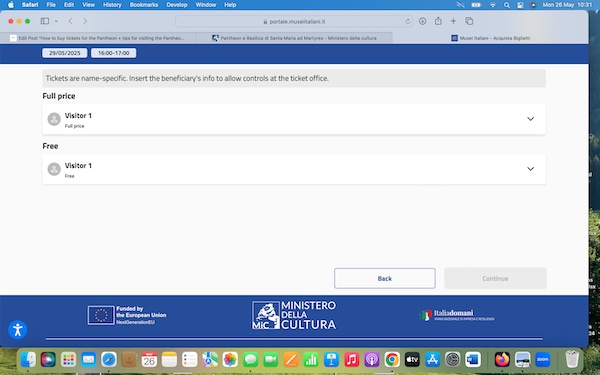
Task: Click the Share icon in Safari toolbar
Action: (x=438, y=21)
